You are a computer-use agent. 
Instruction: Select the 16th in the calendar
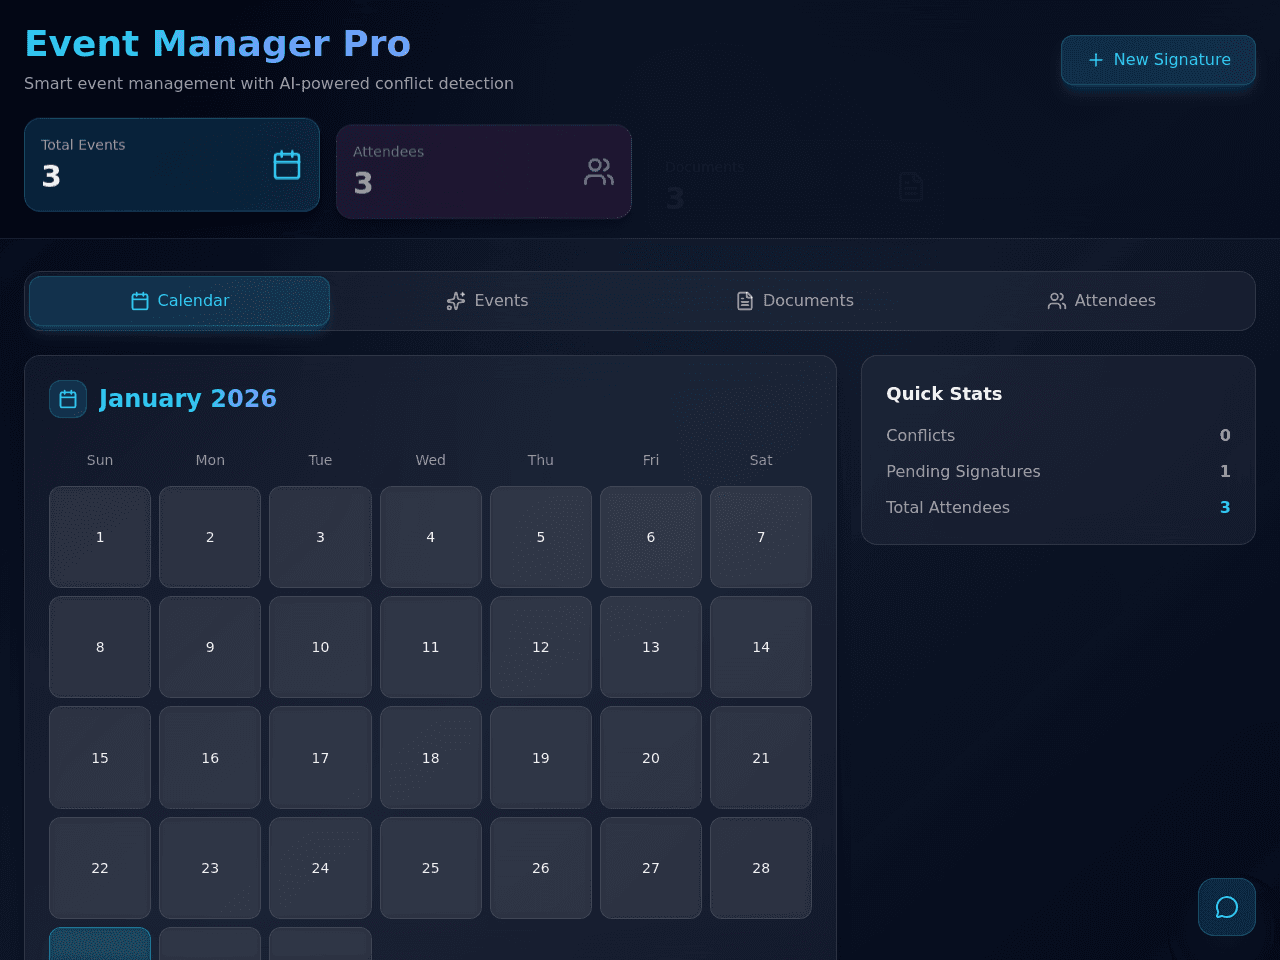(x=210, y=758)
